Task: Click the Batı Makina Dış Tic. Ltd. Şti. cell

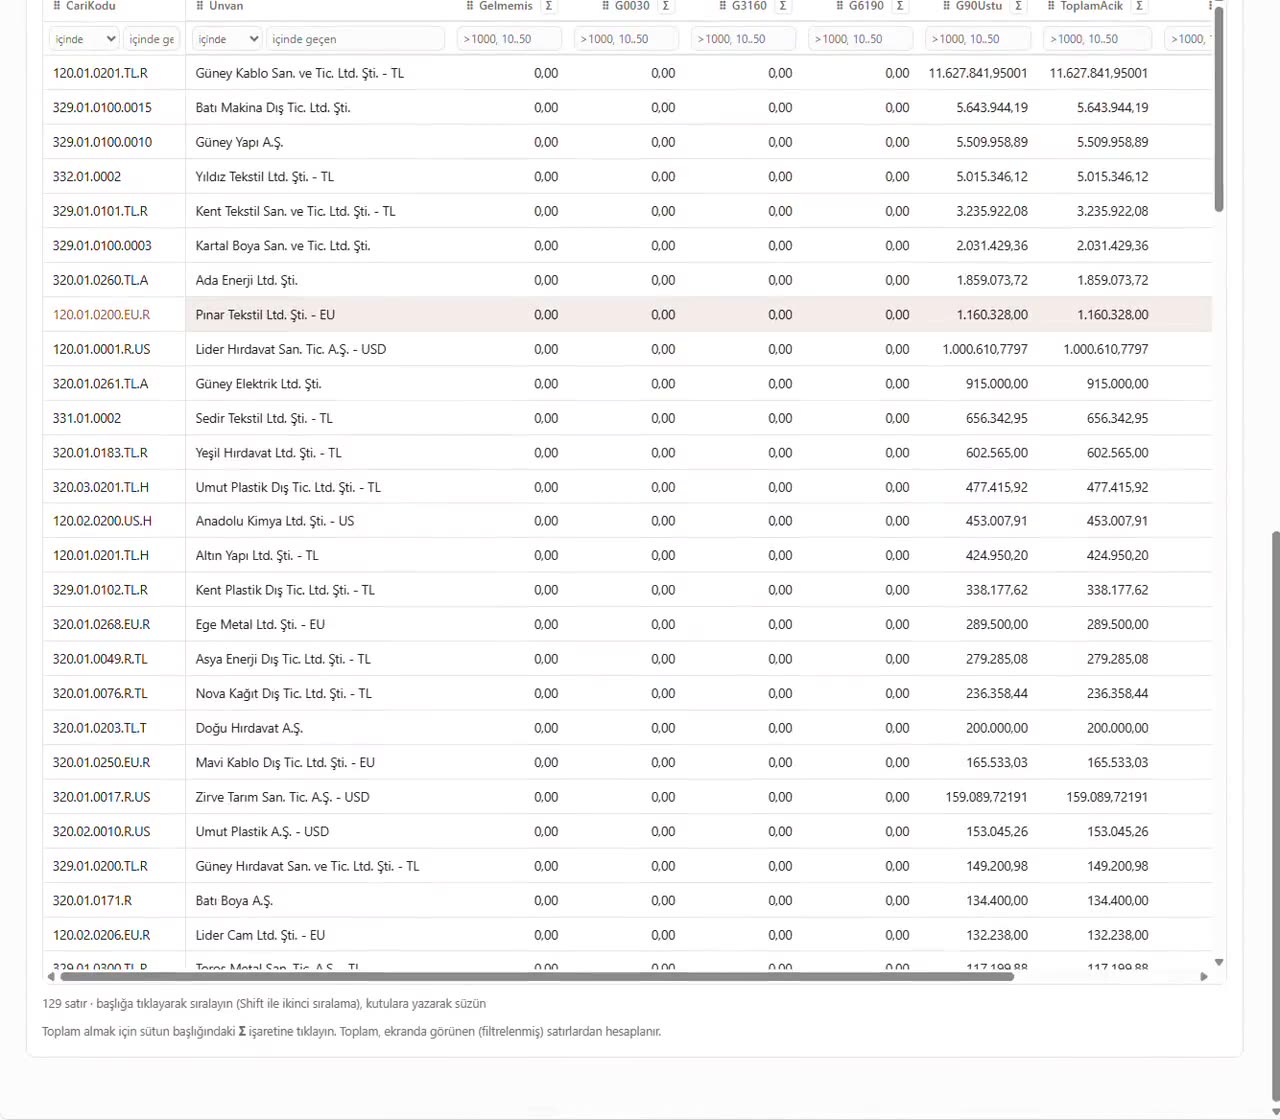Action: [x=273, y=107]
